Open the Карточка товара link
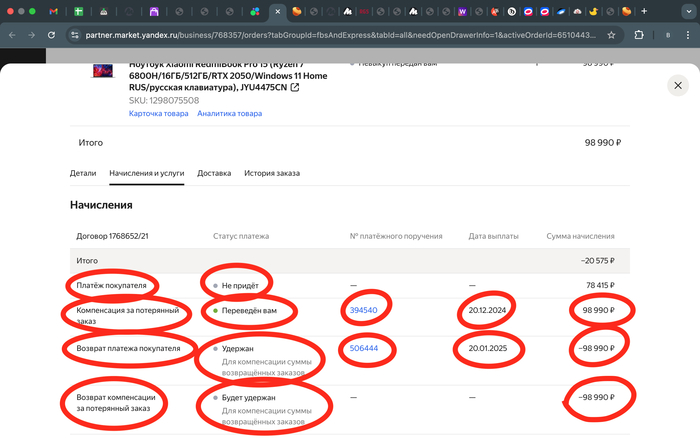Image resolution: width=700 pixels, height=438 pixels. [x=158, y=114]
